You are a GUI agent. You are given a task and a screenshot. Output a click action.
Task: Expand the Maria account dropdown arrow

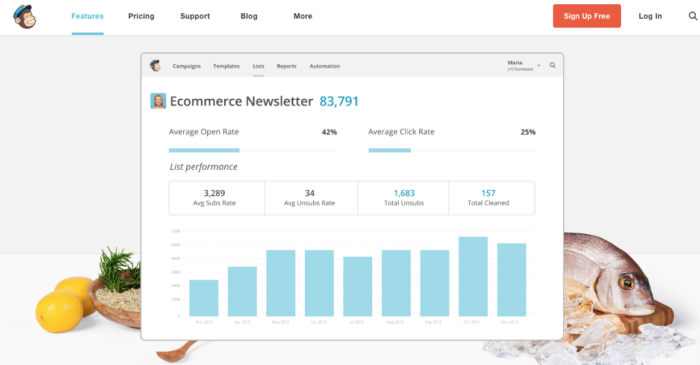[x=539, y=66]
